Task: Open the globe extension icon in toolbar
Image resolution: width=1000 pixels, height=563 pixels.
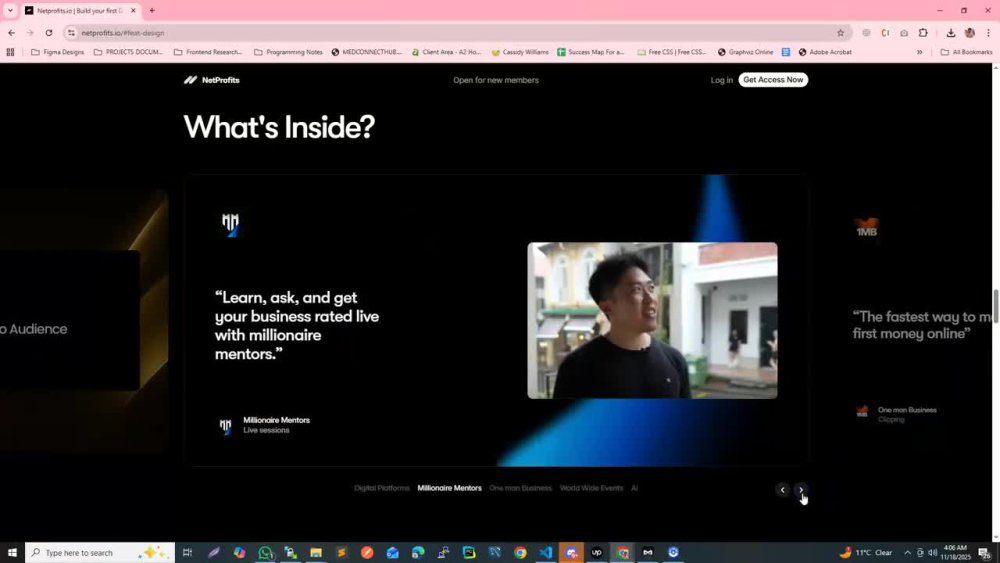Action: point(865,33)
